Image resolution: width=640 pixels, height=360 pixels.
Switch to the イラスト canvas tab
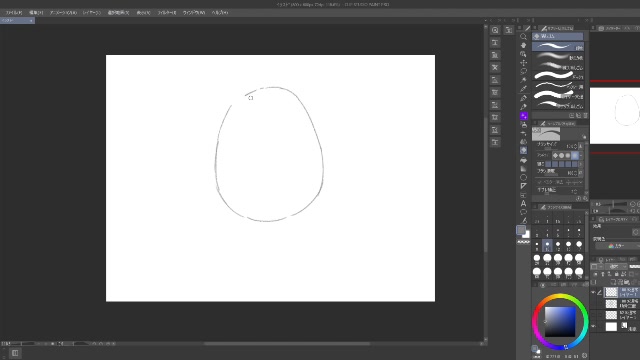click(x=17, y=20)
